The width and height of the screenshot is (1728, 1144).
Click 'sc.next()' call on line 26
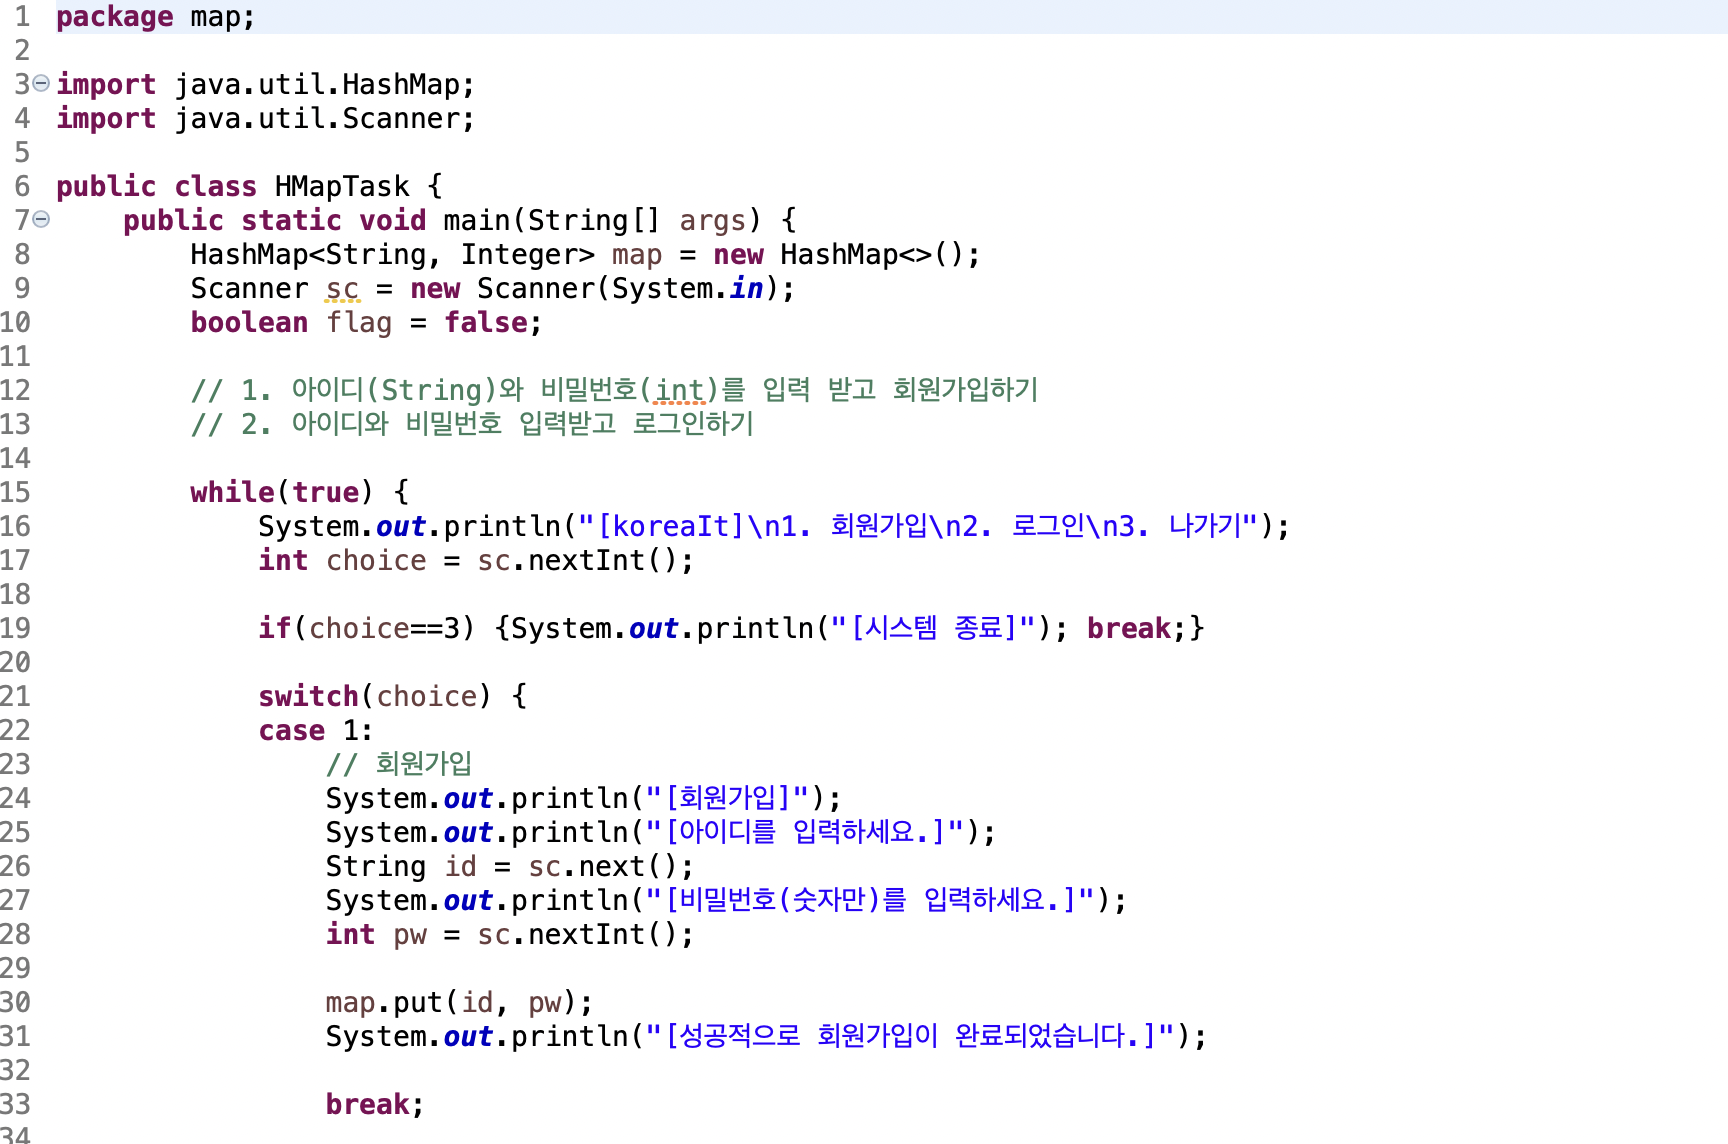tap(602, 867)
